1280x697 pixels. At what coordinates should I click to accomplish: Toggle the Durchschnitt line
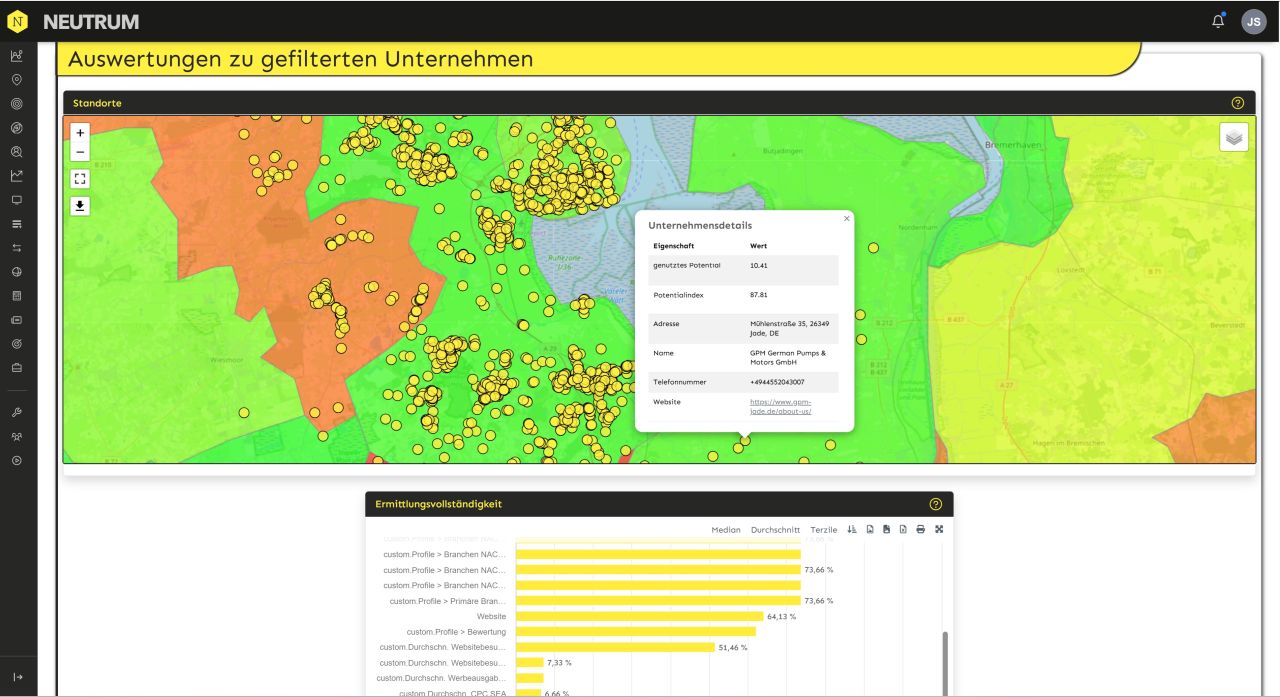coord(775,530)
